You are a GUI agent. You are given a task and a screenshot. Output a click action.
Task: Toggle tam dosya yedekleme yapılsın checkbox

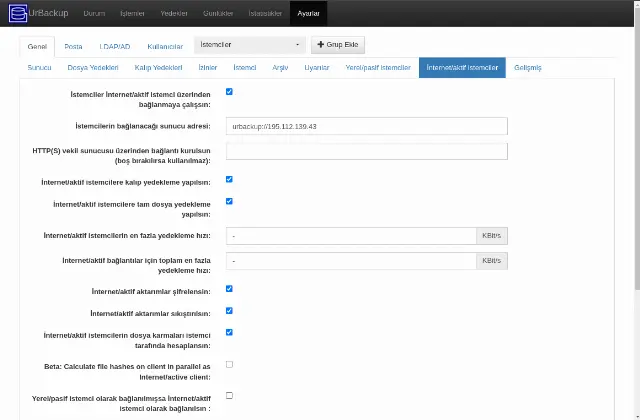tap(229, 202)
